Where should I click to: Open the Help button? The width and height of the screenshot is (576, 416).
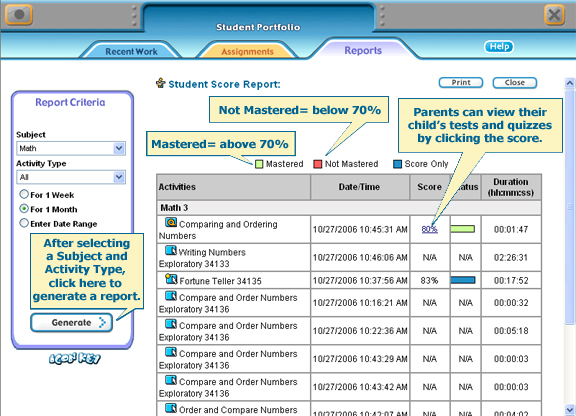coord(499,47)
